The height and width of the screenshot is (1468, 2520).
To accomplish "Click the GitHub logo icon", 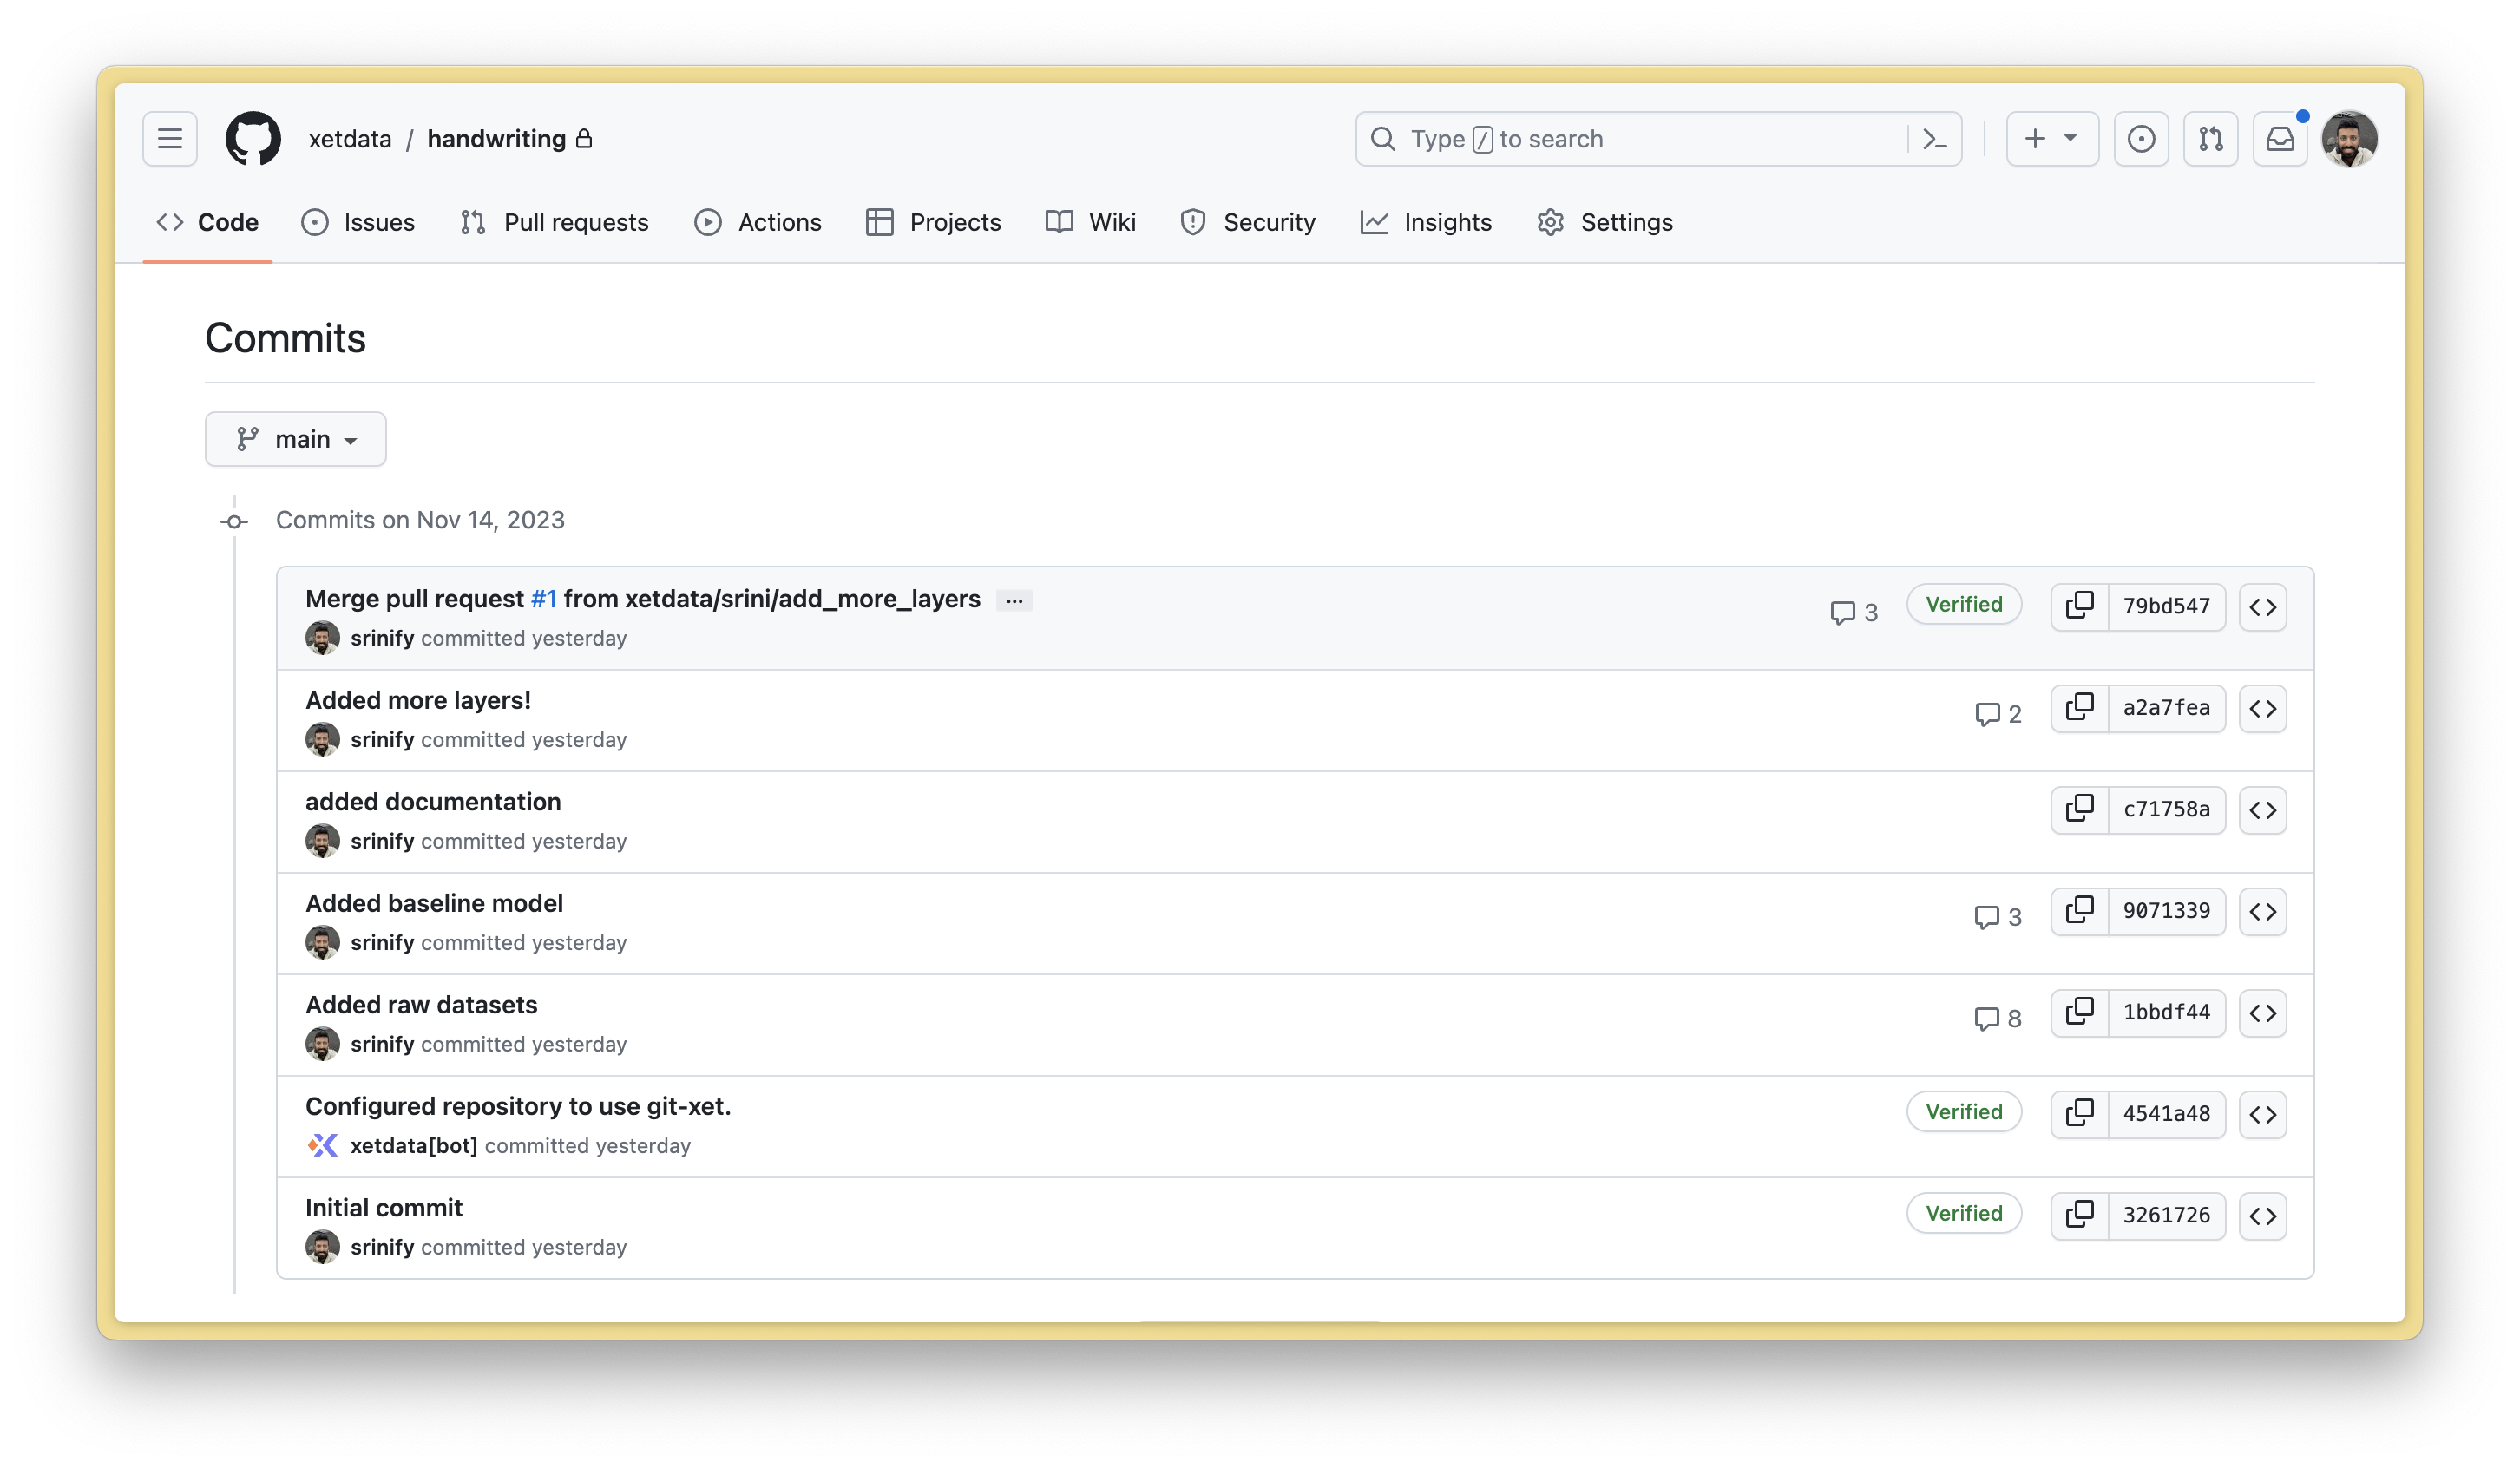I will point(253,138).
